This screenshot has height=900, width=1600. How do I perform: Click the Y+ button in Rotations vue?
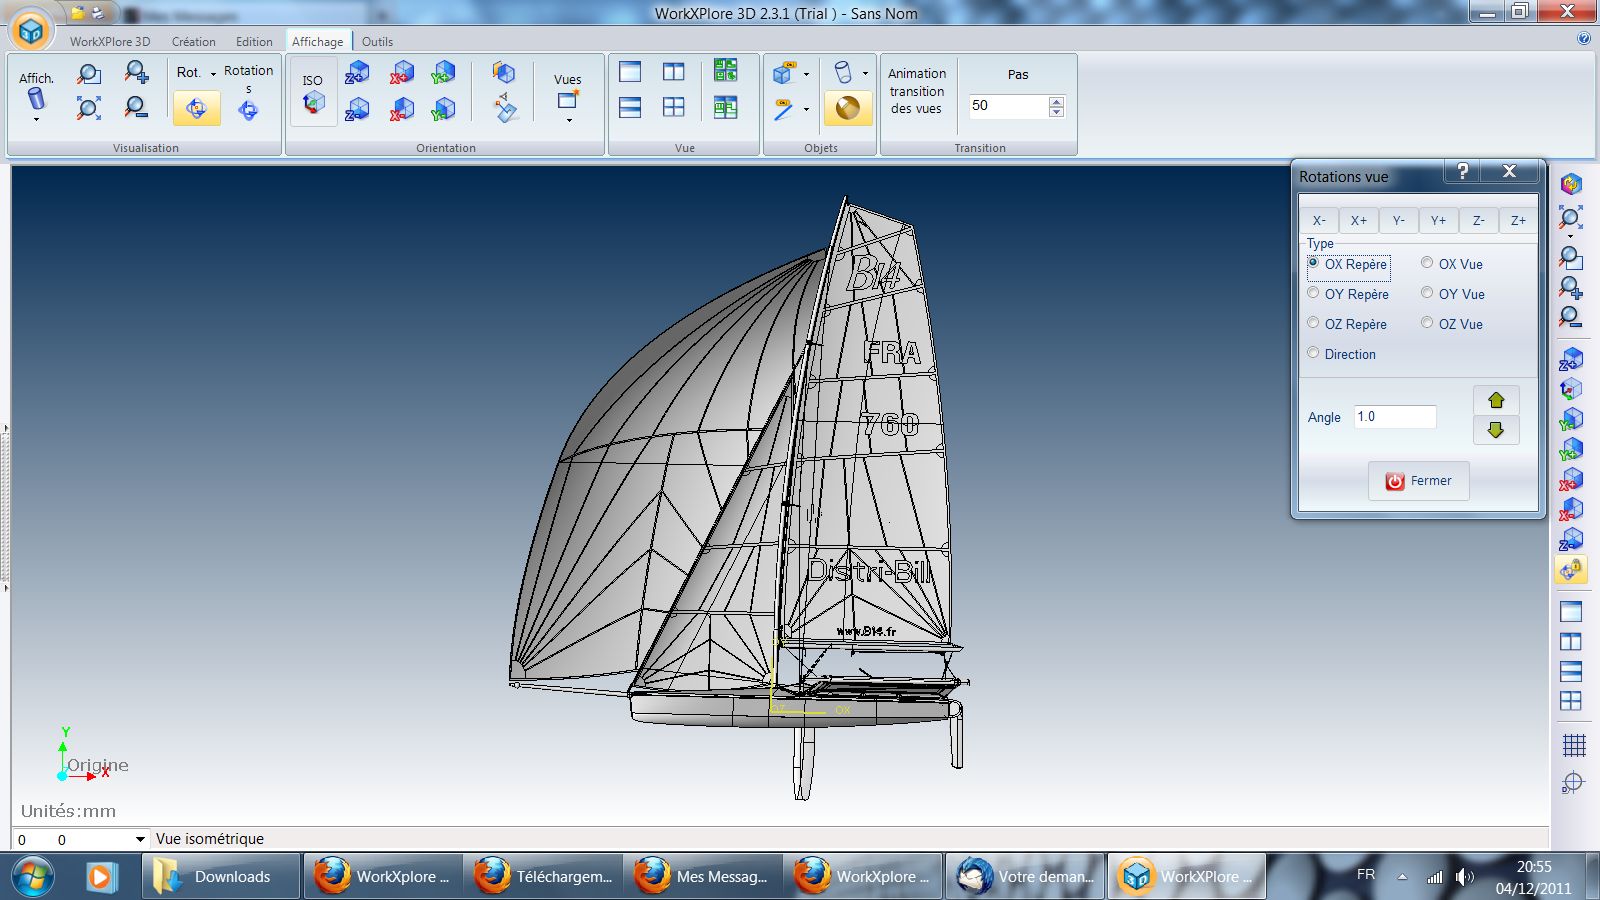click(x=1438, y=220)
